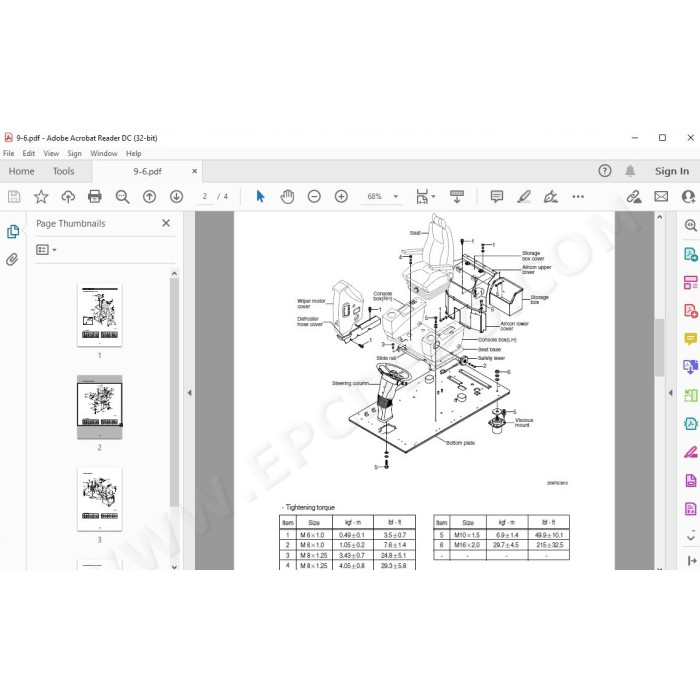Switch to the Tools tab
This screenshot has height=700, width=700.
pyautogui.click(x=63, y=171)
